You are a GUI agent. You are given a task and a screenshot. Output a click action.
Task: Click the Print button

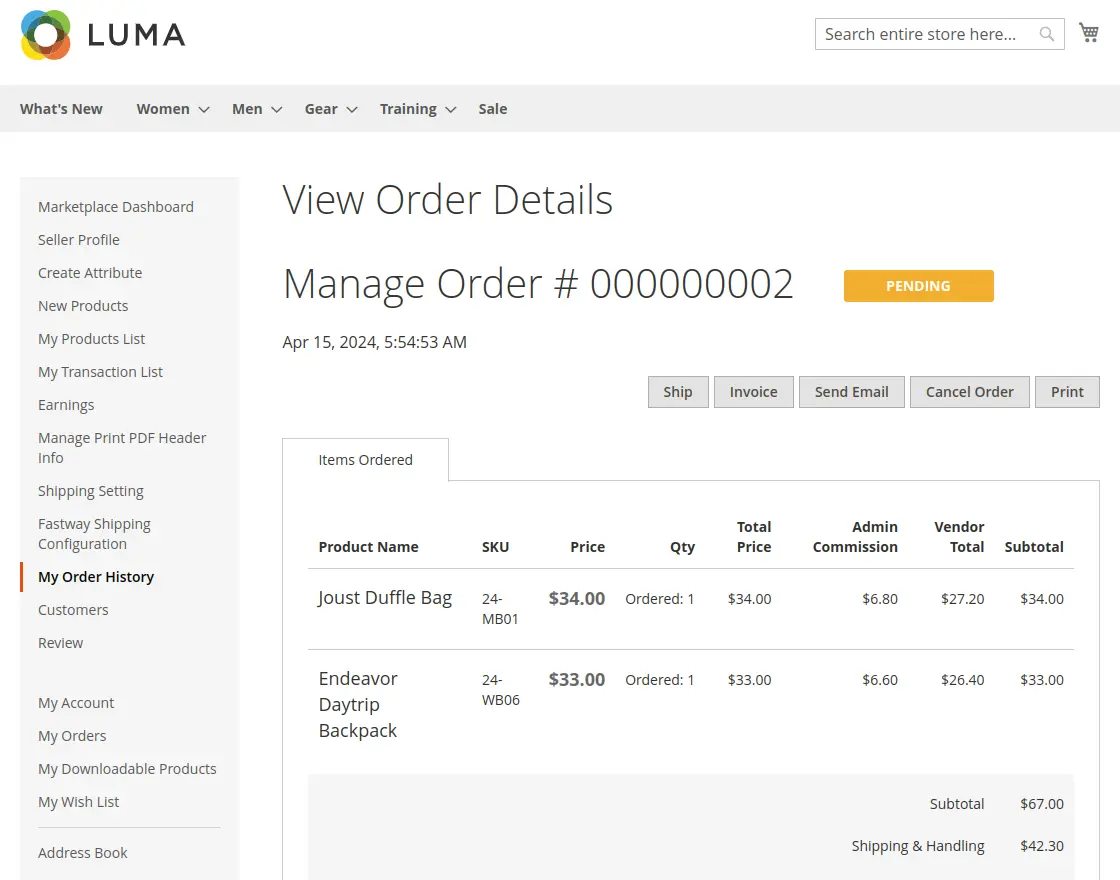coord(1067,392)
